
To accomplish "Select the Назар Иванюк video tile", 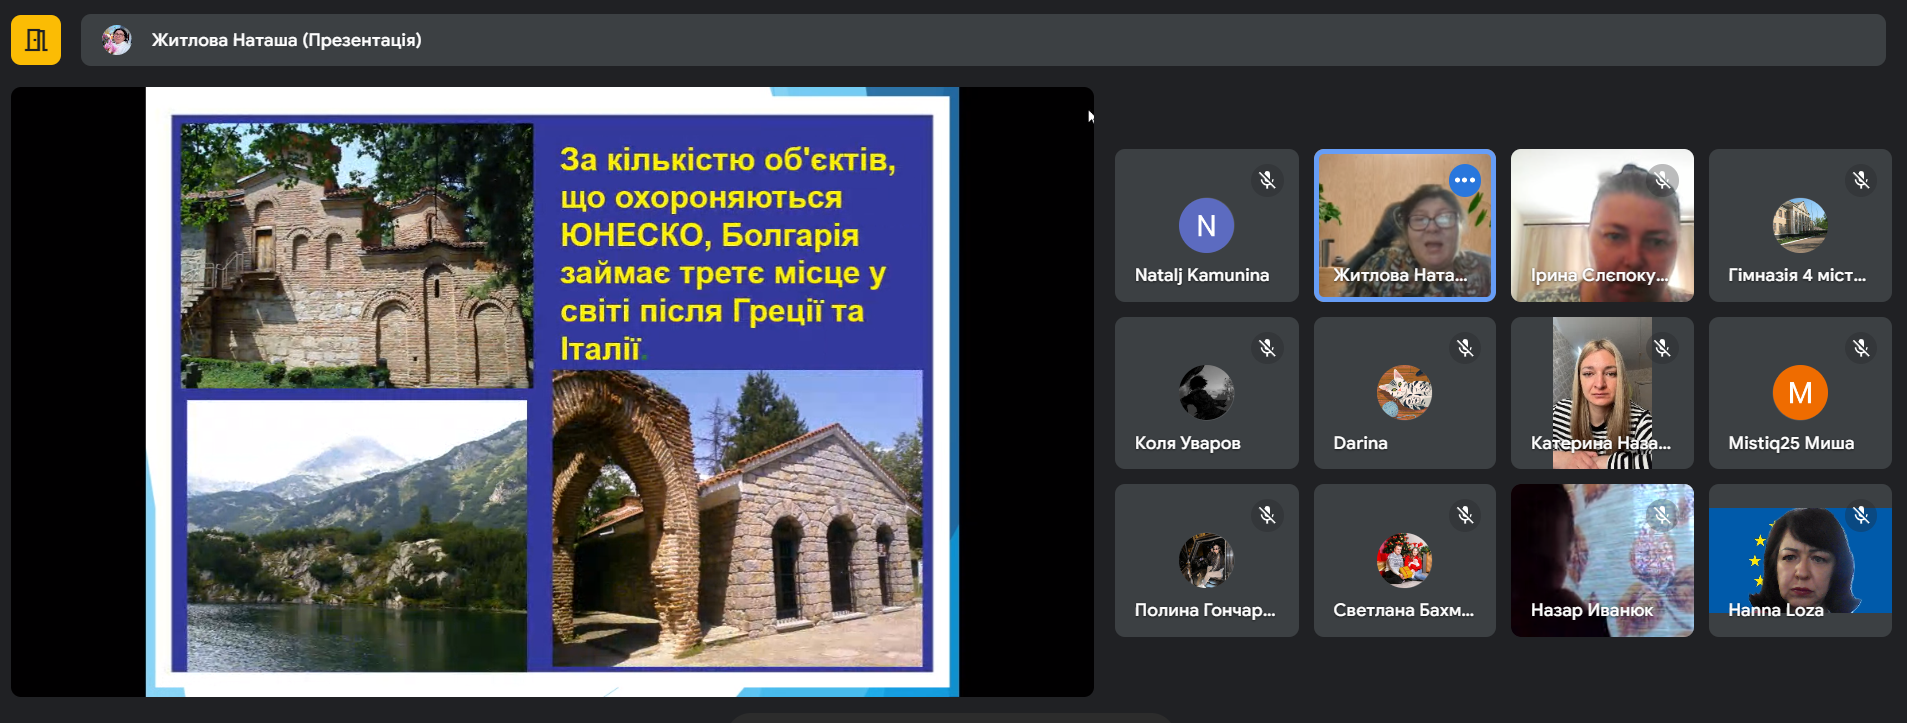I will (1601, 560).
